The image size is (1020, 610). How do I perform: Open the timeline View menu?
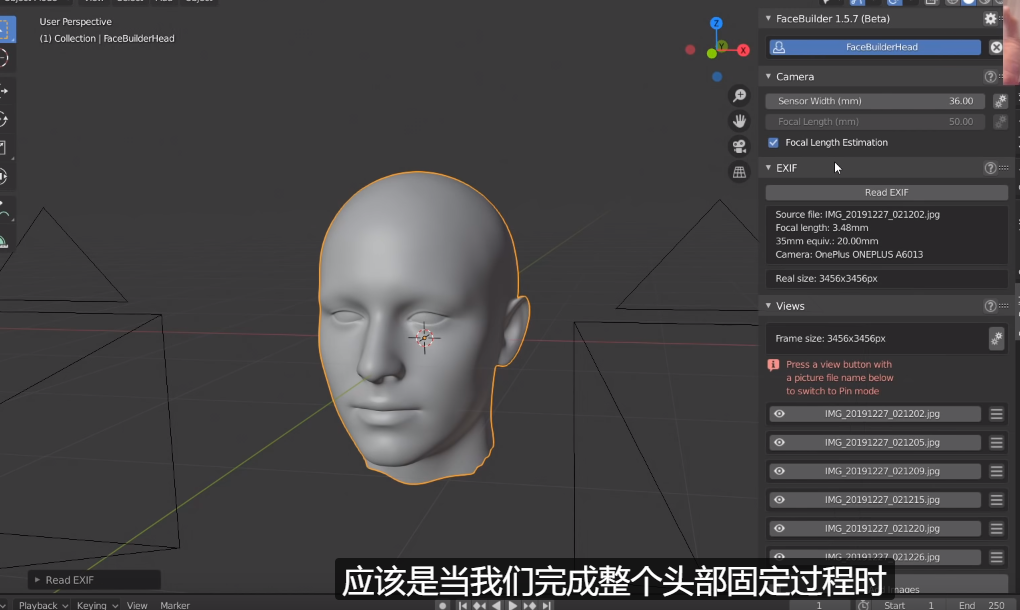[137, 605]
